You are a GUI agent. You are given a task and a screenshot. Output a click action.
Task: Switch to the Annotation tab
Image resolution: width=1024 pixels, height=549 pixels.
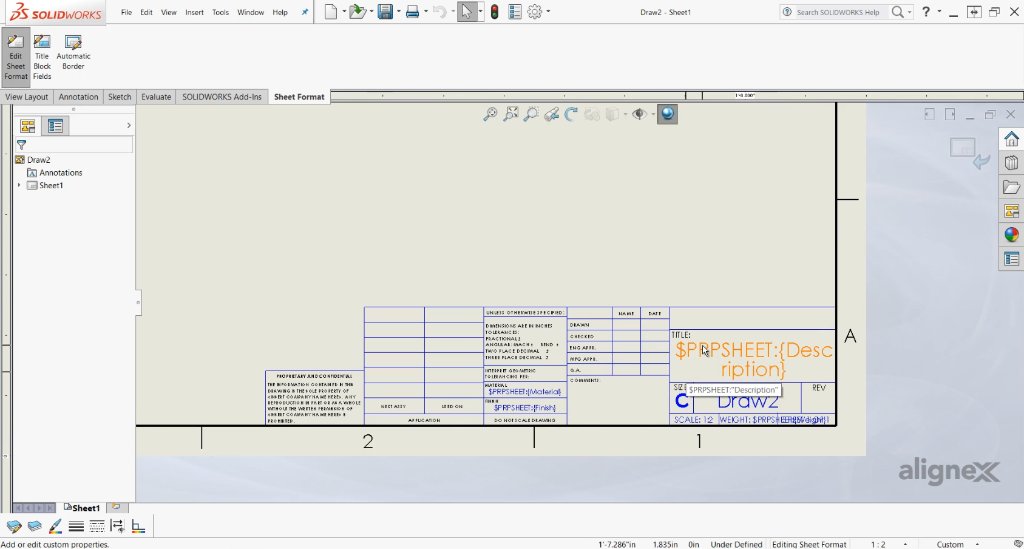click(78, 97)
